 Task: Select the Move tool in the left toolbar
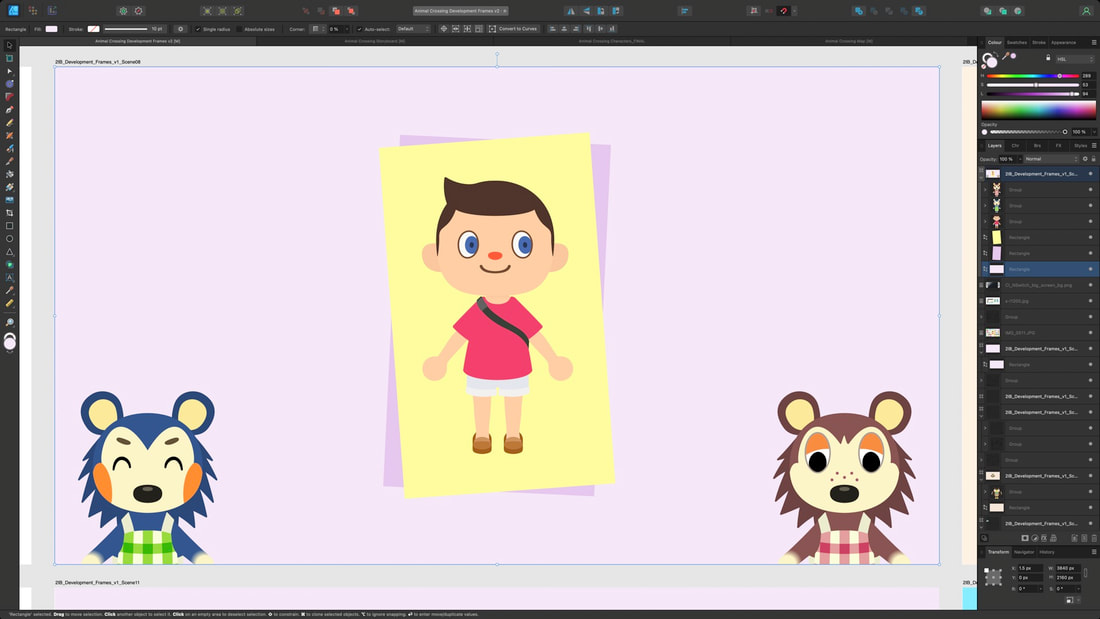pos(9,46)
